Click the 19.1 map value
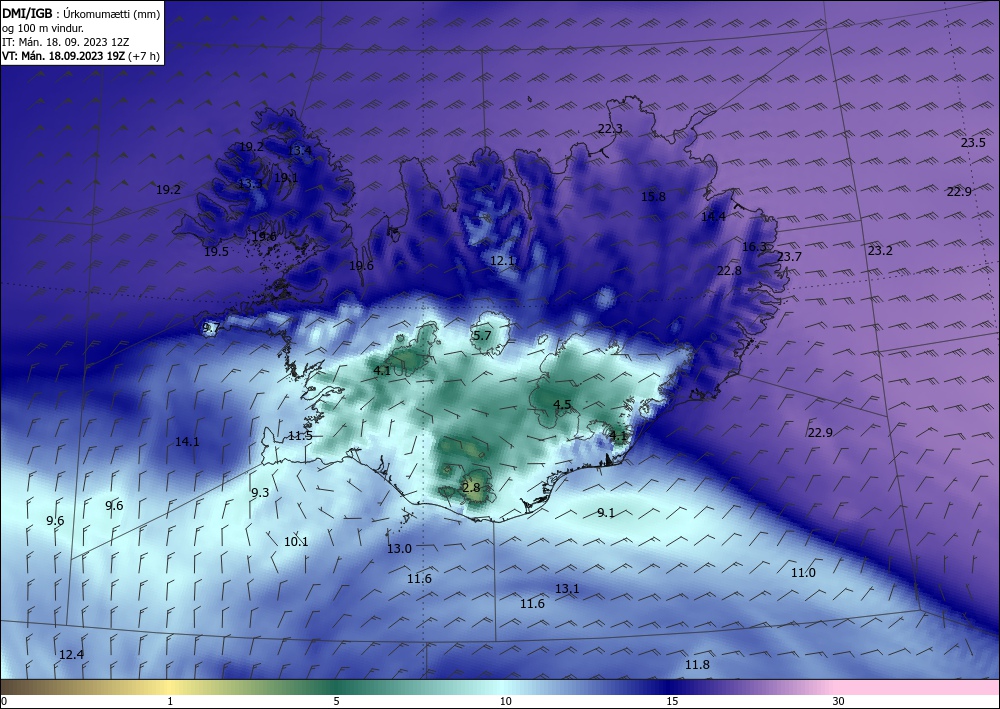 (x=286, y=178)
